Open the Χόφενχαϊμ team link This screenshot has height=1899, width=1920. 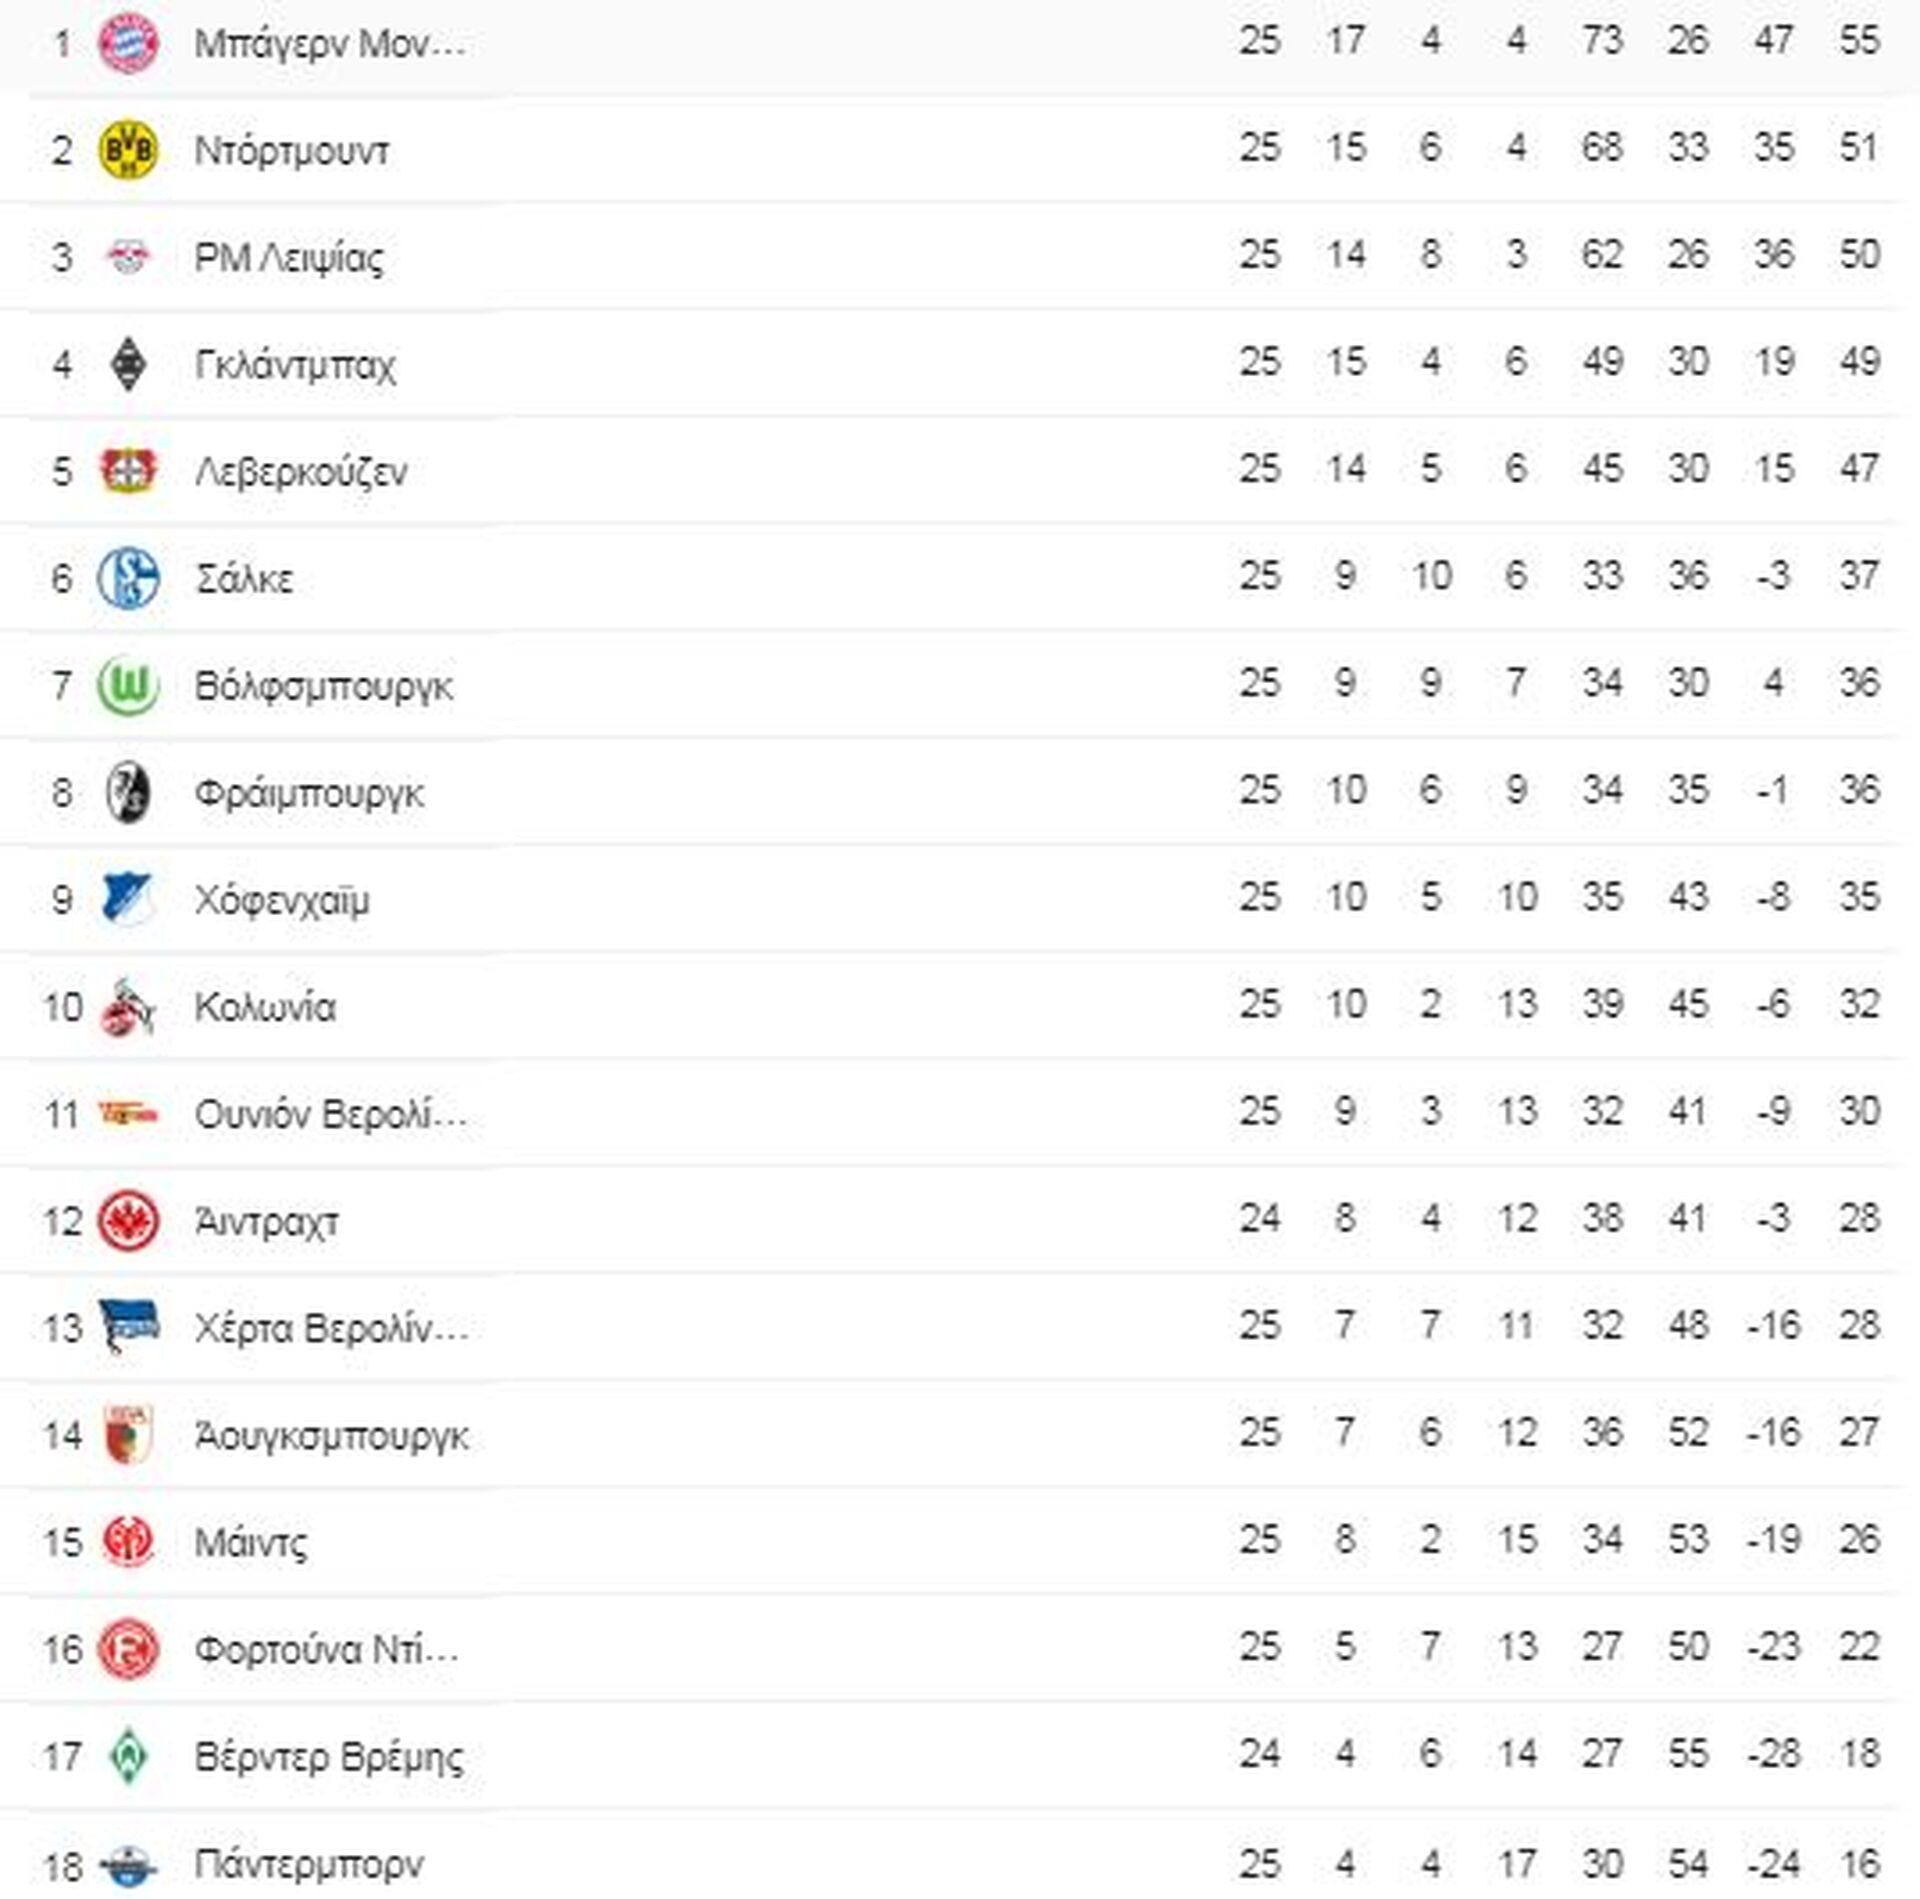coord(282,900)
